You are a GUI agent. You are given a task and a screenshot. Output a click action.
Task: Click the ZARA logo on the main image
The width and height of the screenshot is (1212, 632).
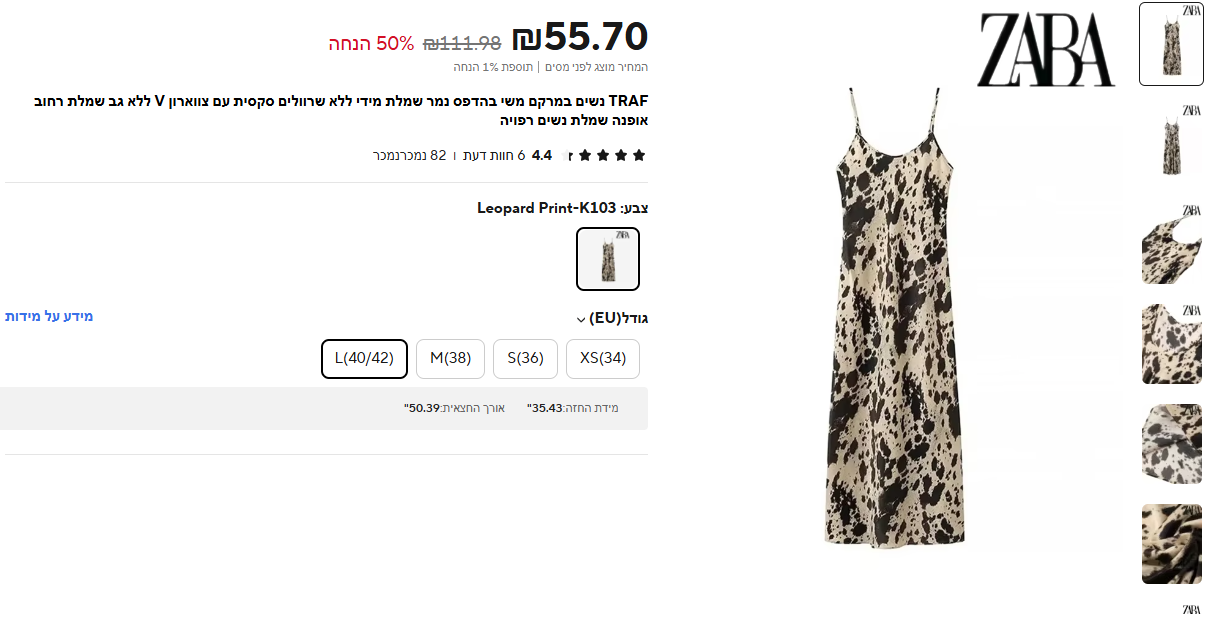[x=1045, y=50]
